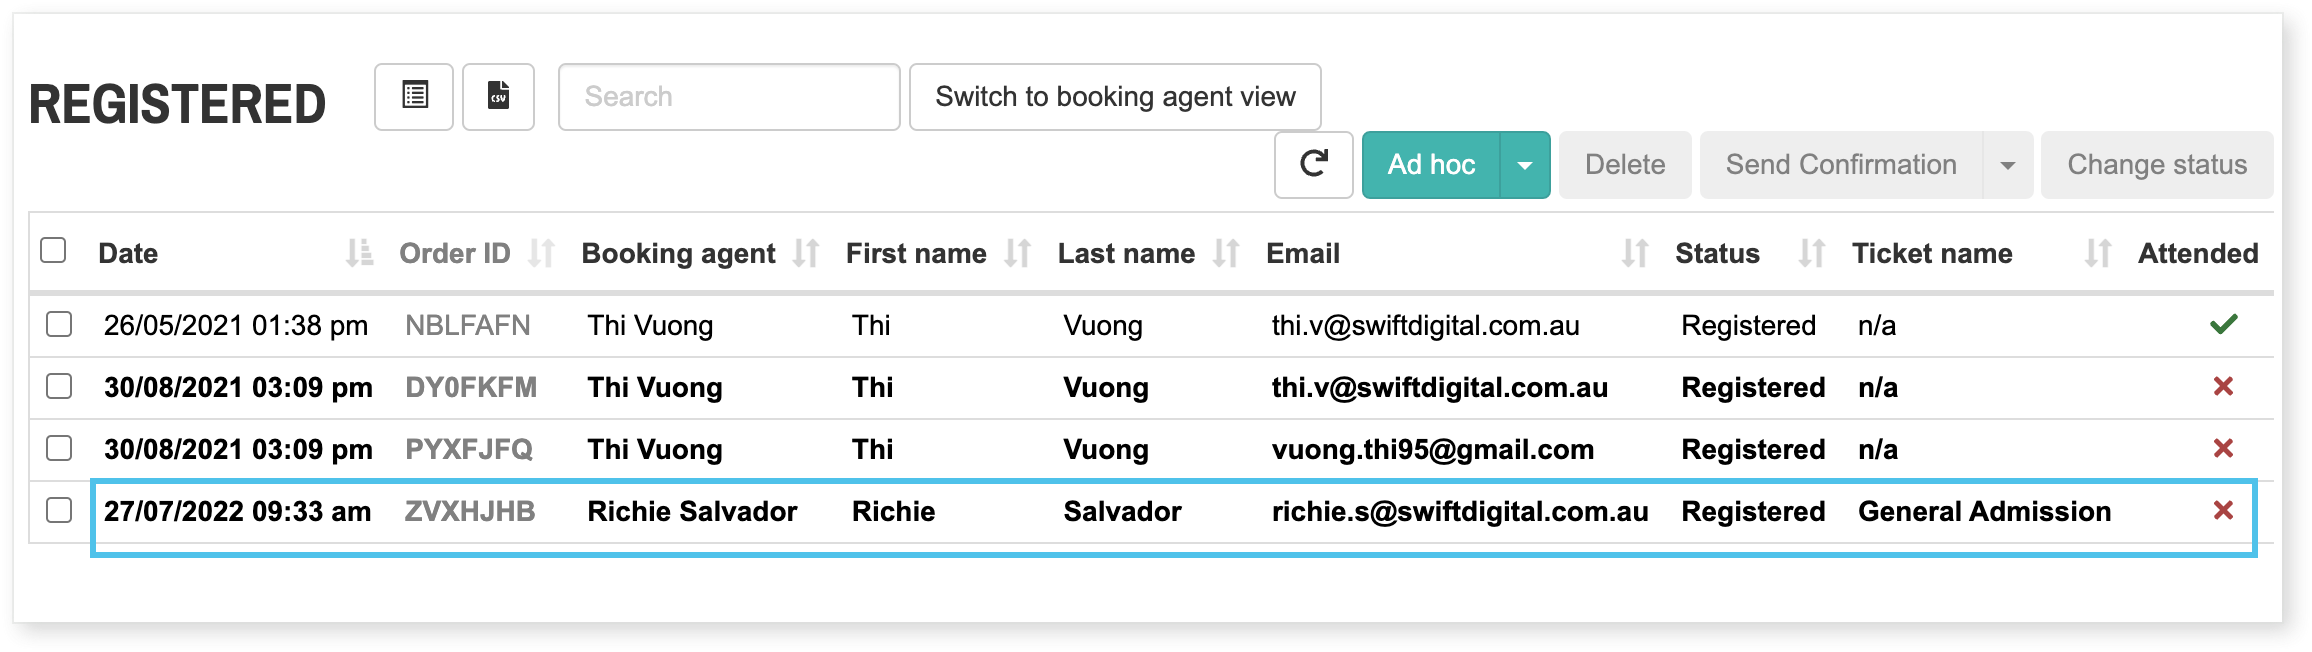Click the green attended checkmark for NBLFAFN
Image resolution: width=2312 pixels, height=652 pixels.
(2223, 325)
